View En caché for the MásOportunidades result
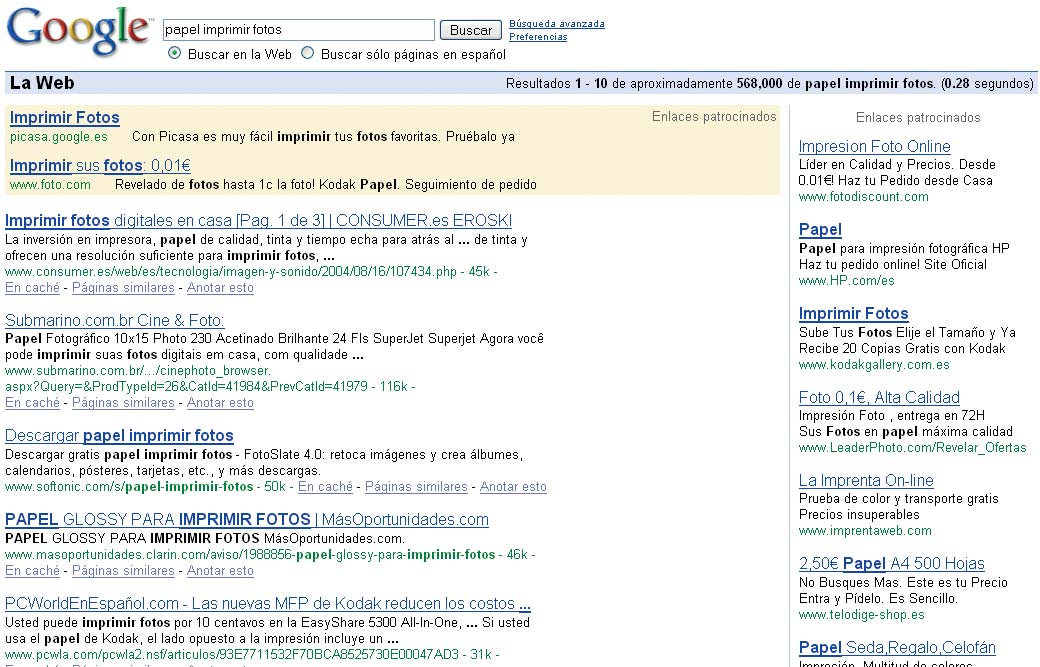Viewport: 1040px width, 667px height. click(32, 571)
